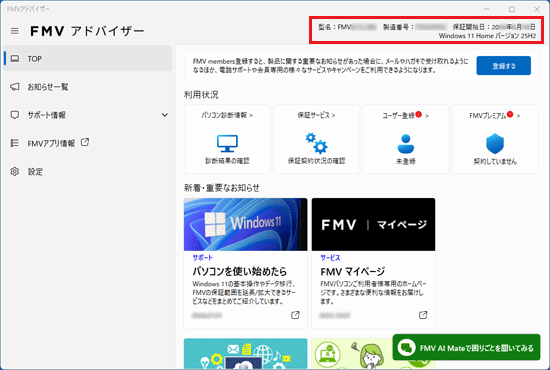Click external link icon on FMV マイページ card

pyautogui.click(x=423, y=315)
